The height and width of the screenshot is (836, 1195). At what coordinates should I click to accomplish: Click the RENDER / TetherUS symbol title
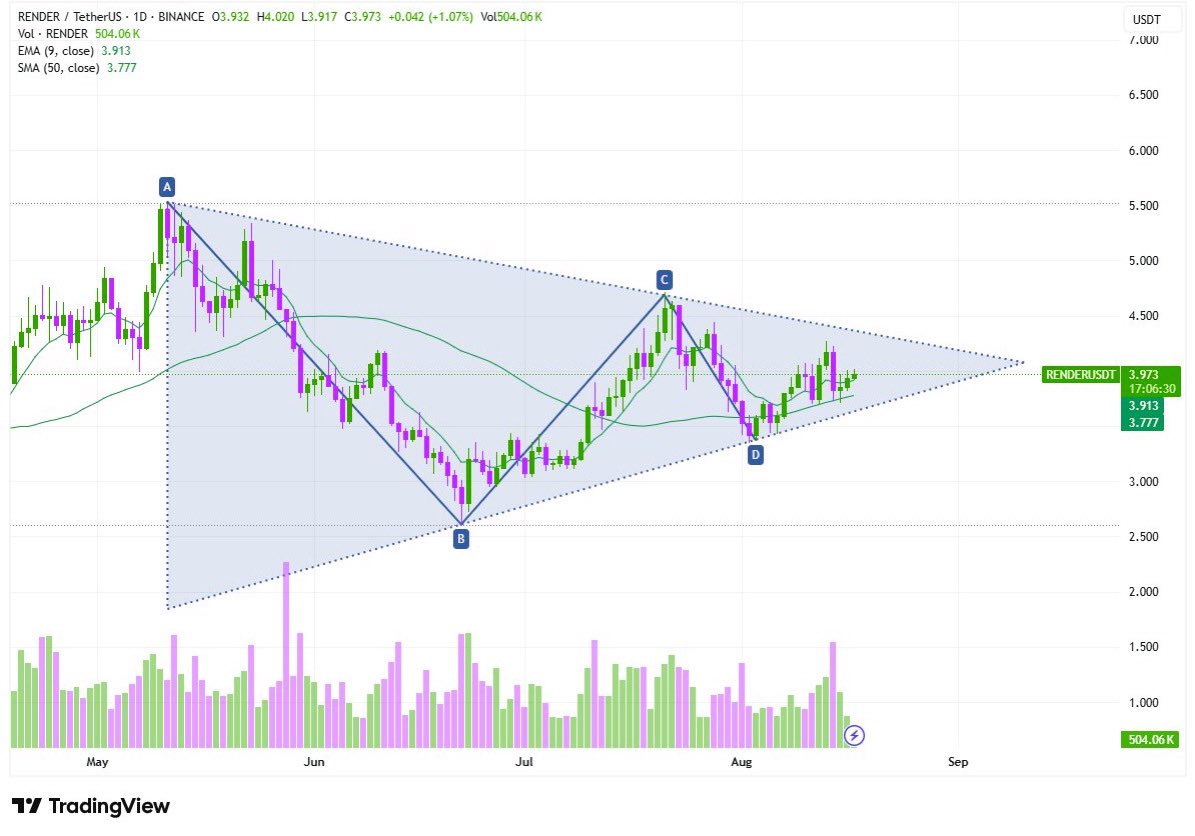(71, 17)
